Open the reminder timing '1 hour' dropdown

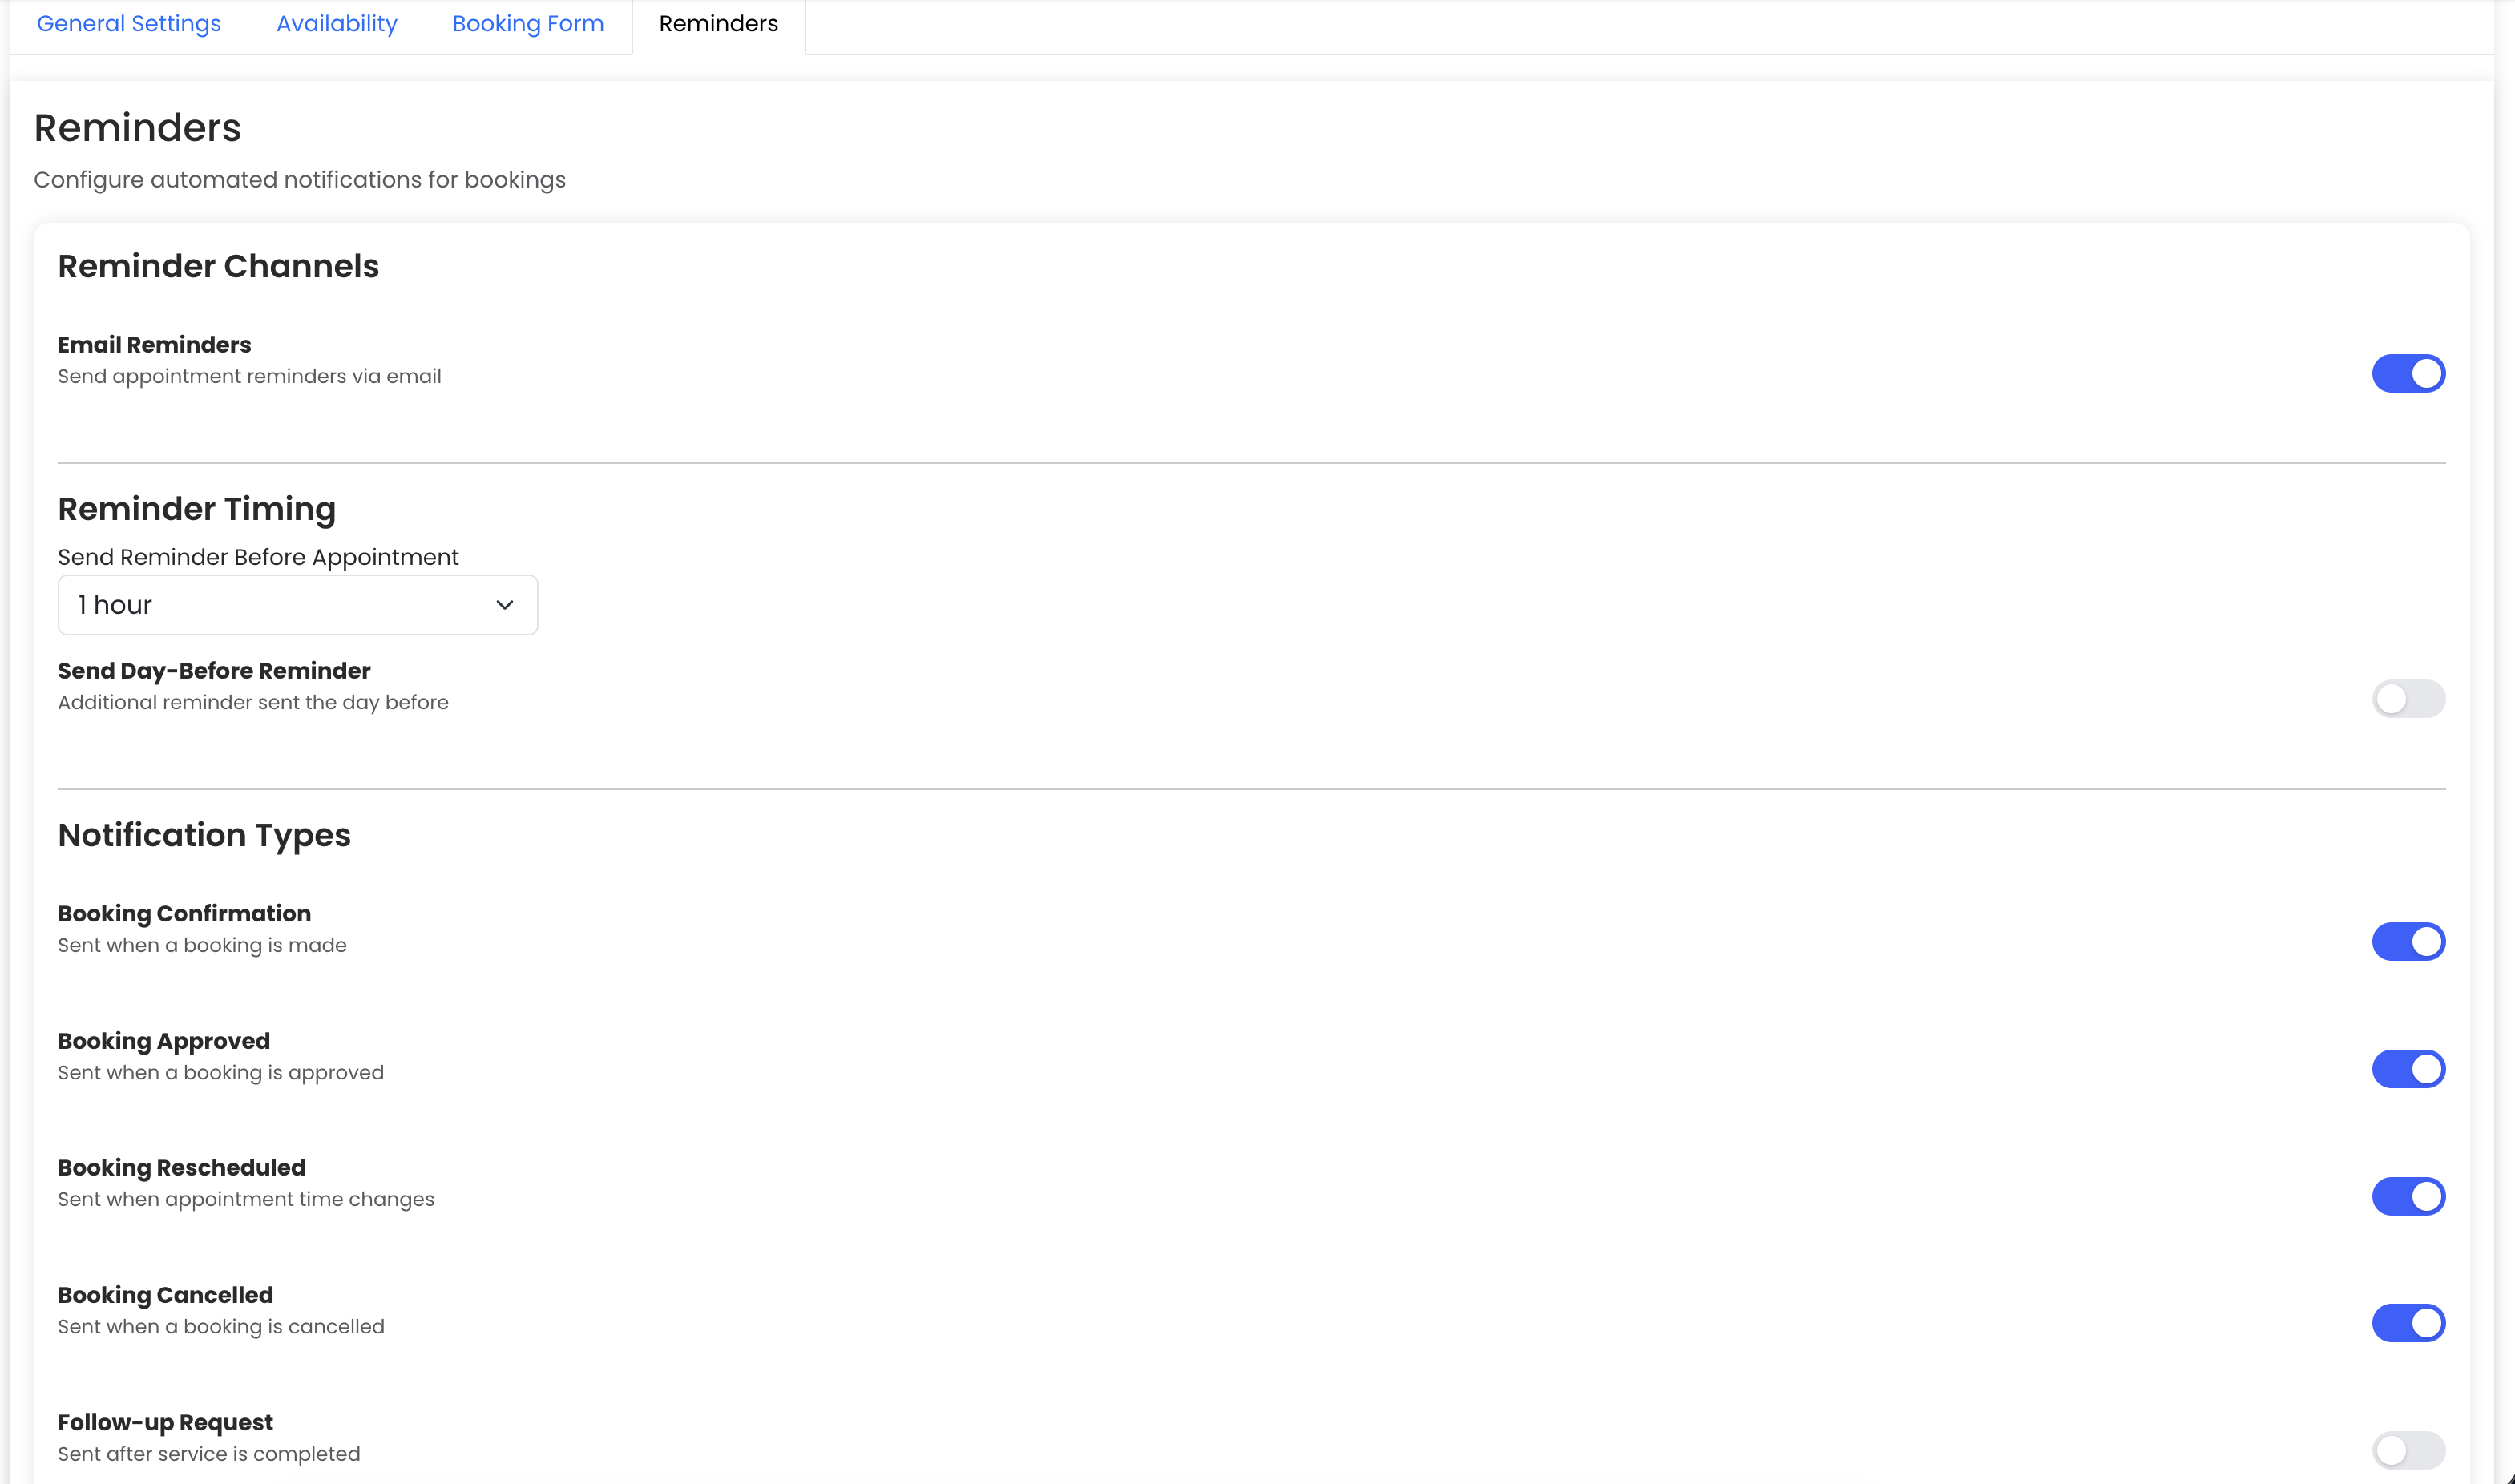[297, 605]
